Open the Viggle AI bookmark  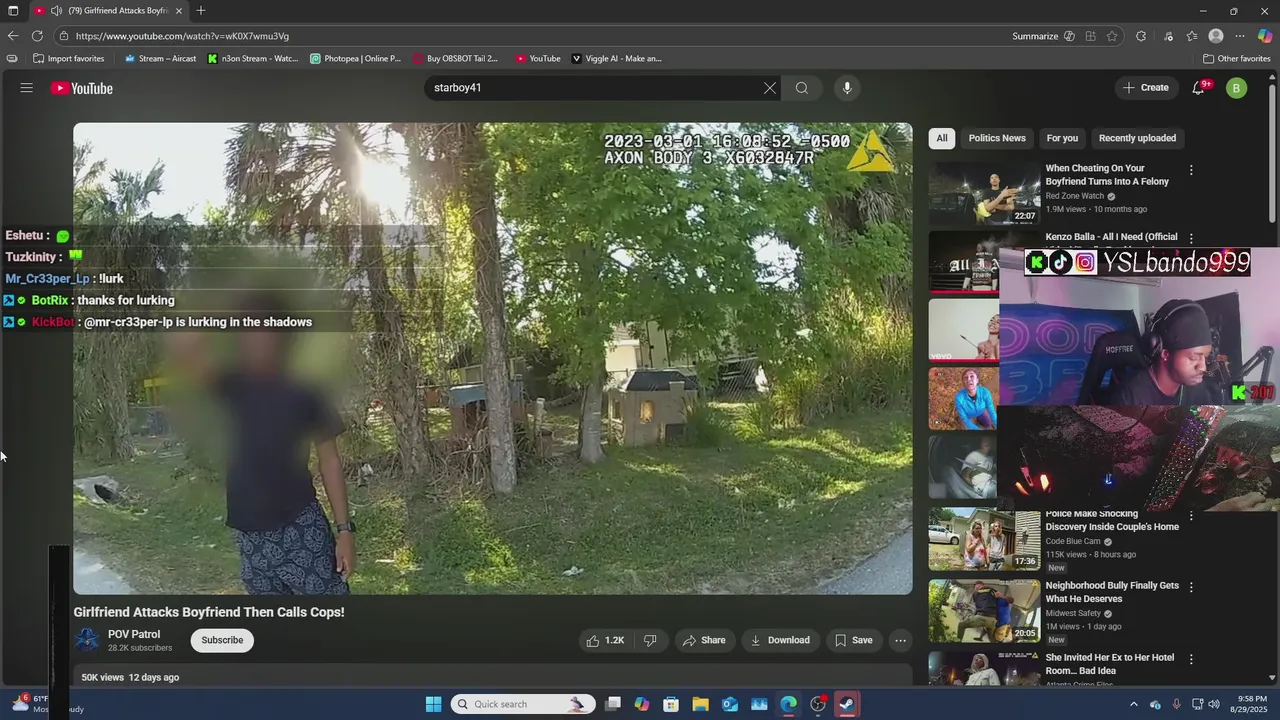616,59
